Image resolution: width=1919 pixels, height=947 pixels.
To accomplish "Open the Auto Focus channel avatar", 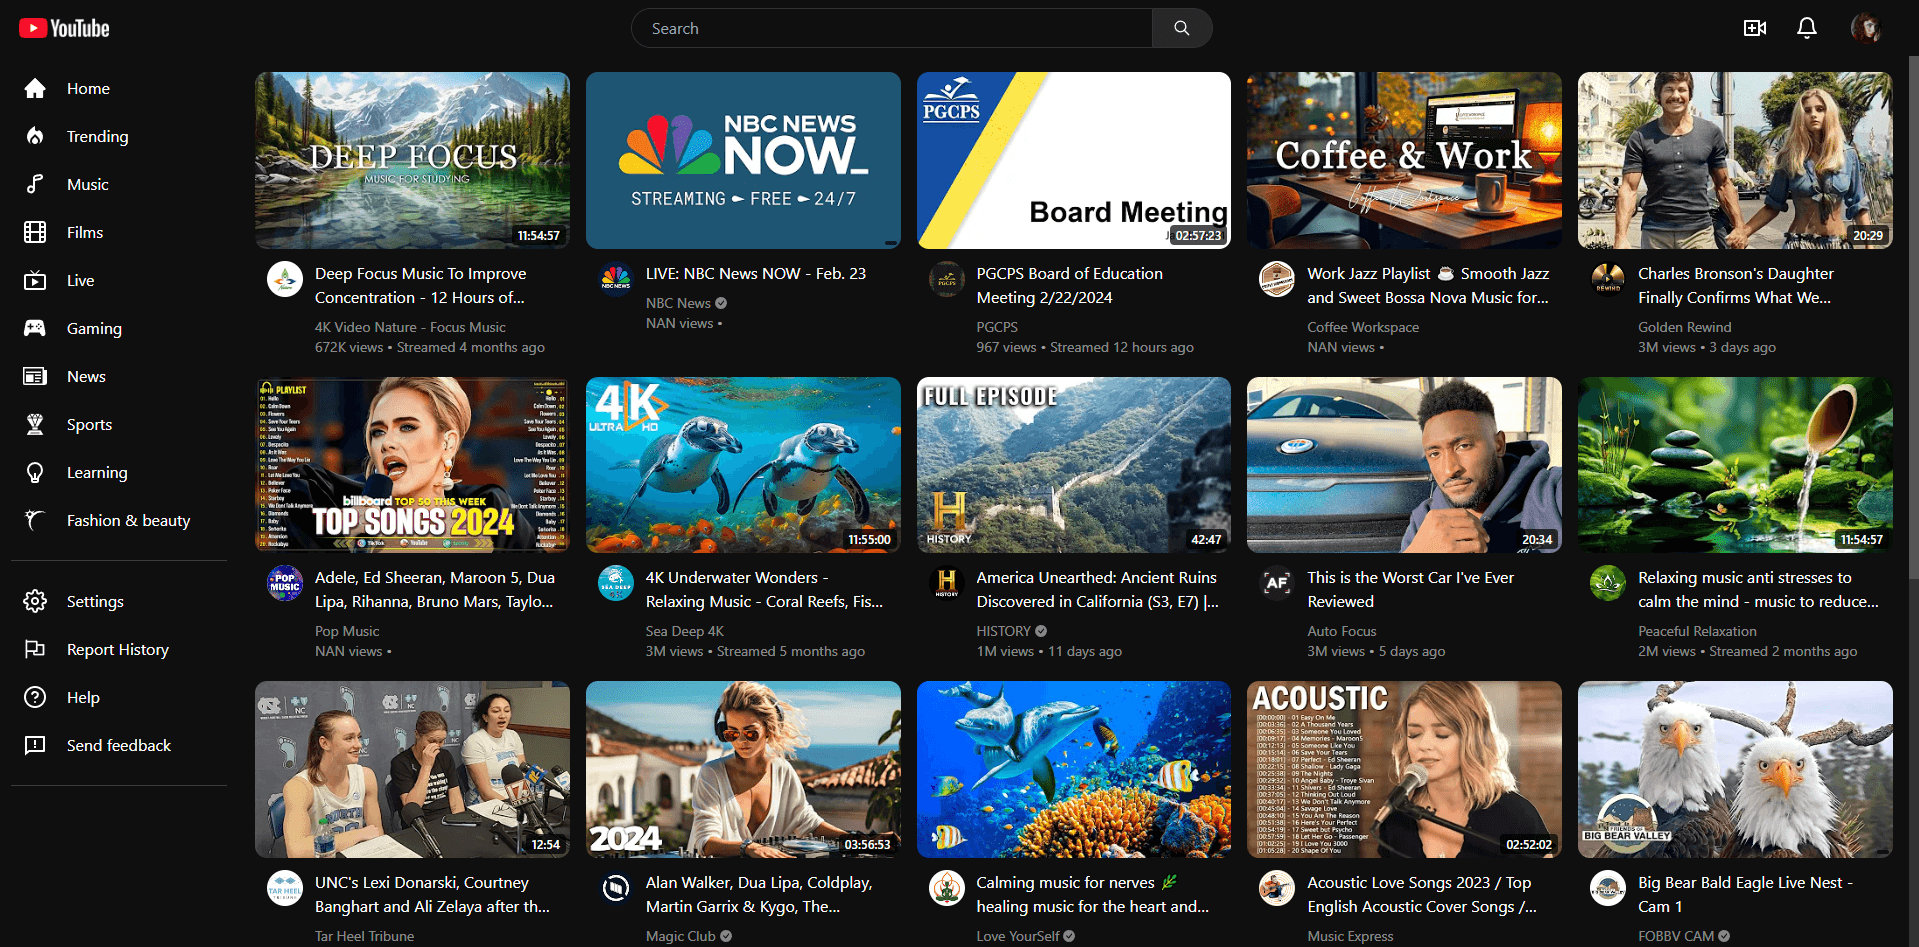I will click(1277, 583).
